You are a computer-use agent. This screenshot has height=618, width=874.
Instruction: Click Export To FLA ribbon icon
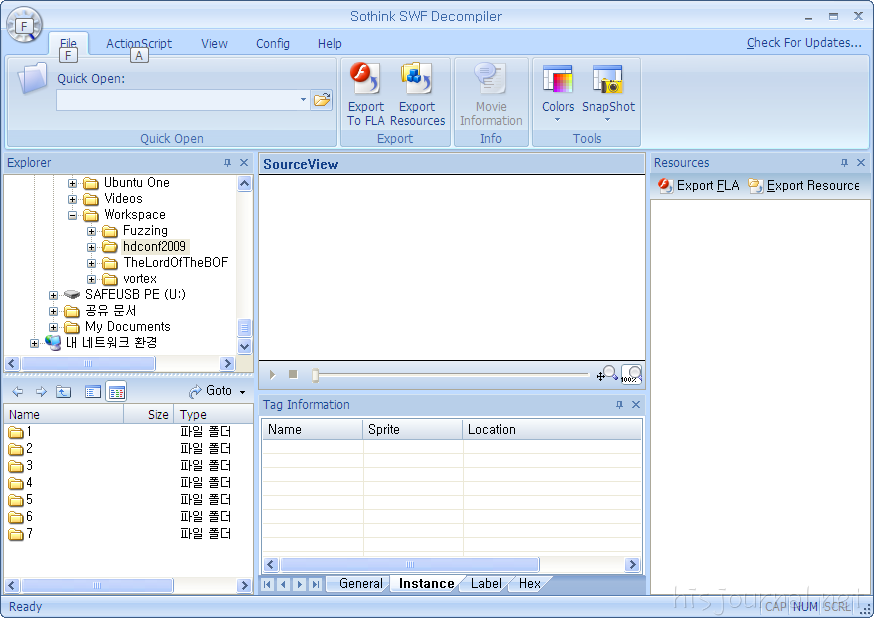click(366, 95)
